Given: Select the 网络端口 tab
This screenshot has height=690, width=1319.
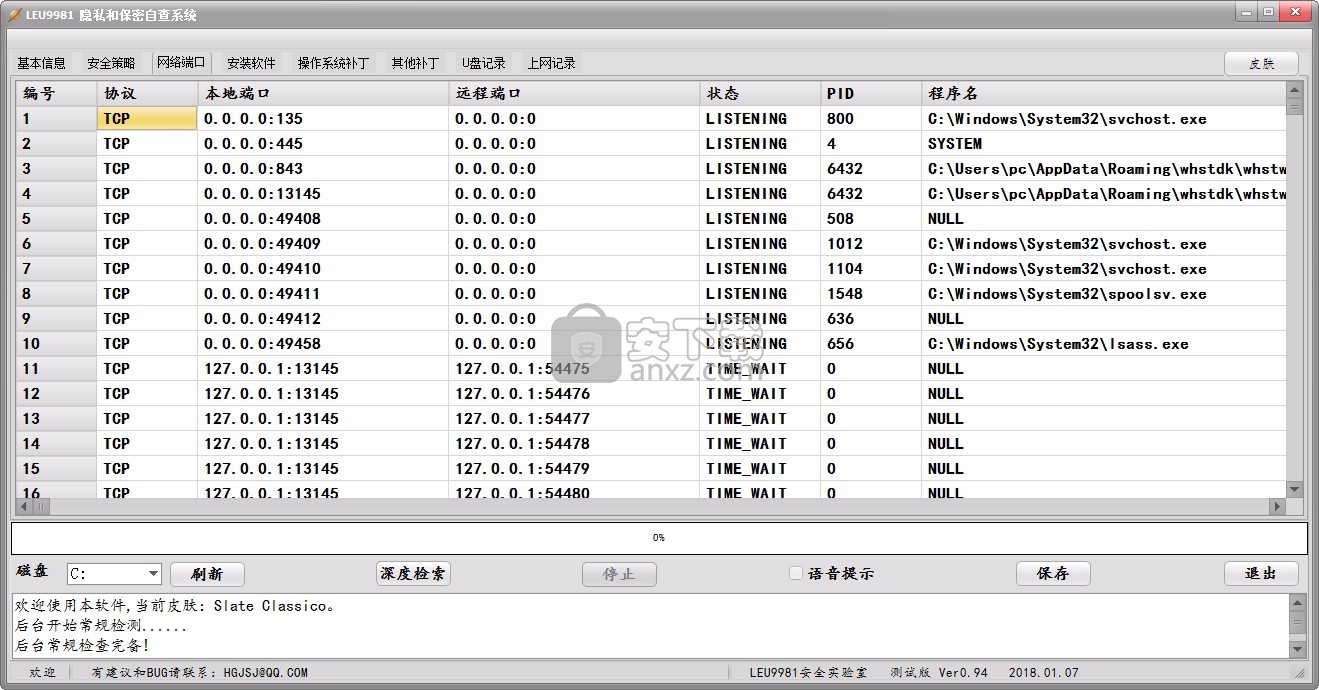Looking at the screenshot, I should coord(181,62).
